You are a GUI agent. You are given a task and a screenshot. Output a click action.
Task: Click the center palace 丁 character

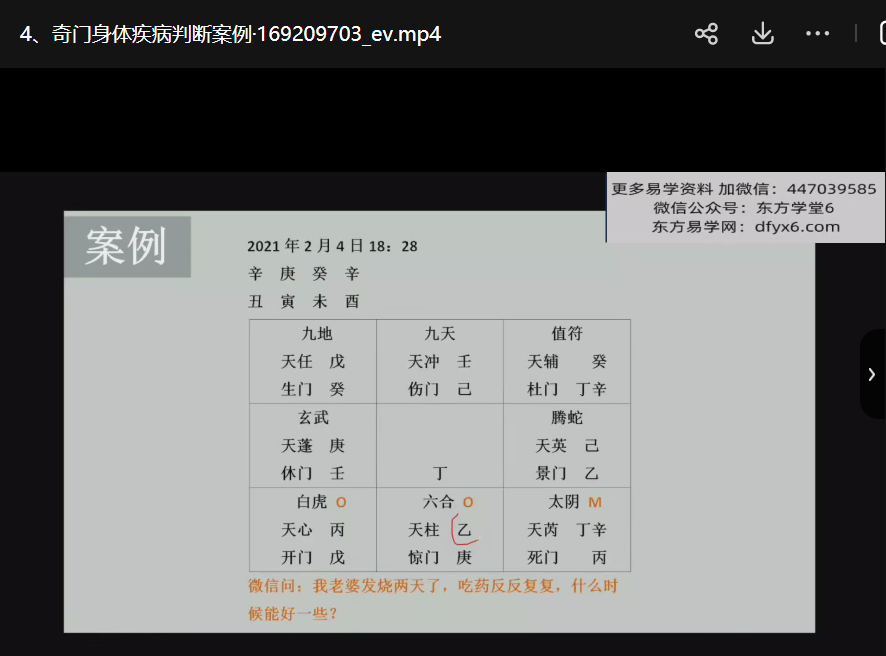pyautogui.click(x=439, y=474)
